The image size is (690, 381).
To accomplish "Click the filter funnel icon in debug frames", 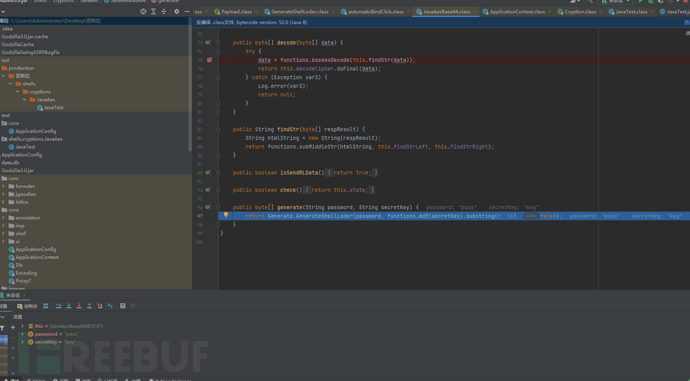I will [2, 328].
